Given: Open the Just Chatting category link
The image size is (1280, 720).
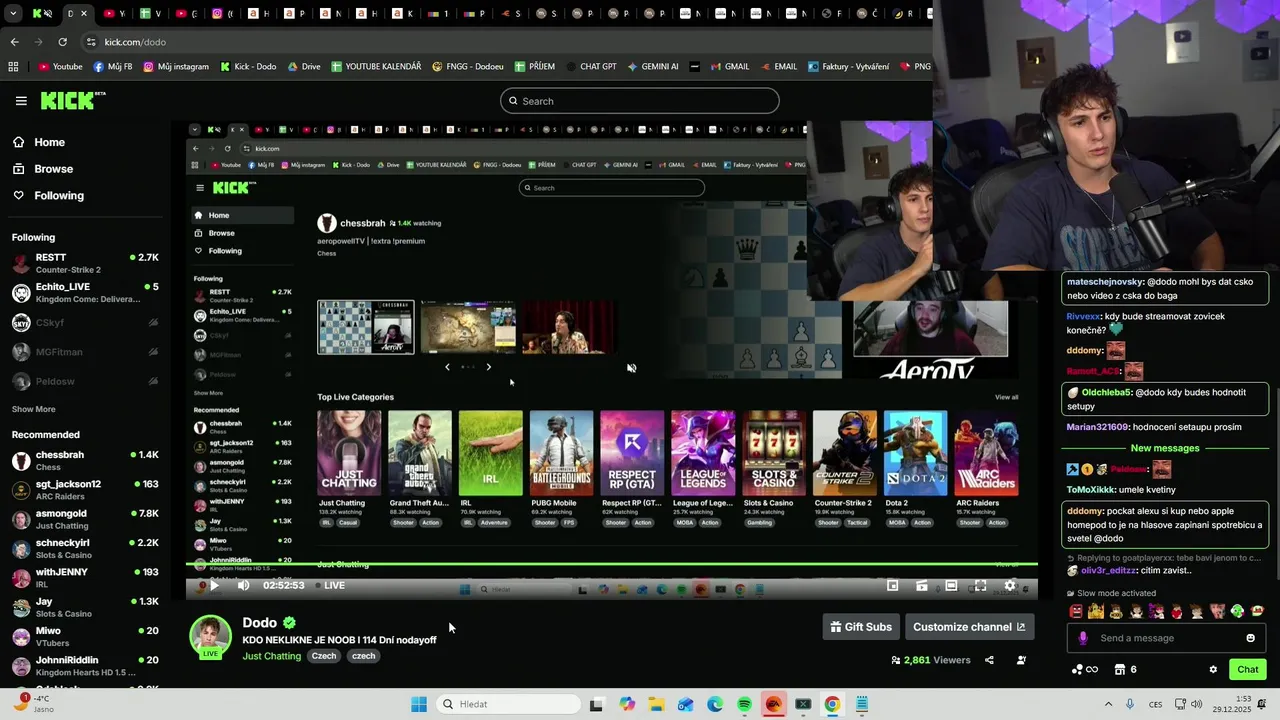Looking at the screenshot, I should coord(271,656).
